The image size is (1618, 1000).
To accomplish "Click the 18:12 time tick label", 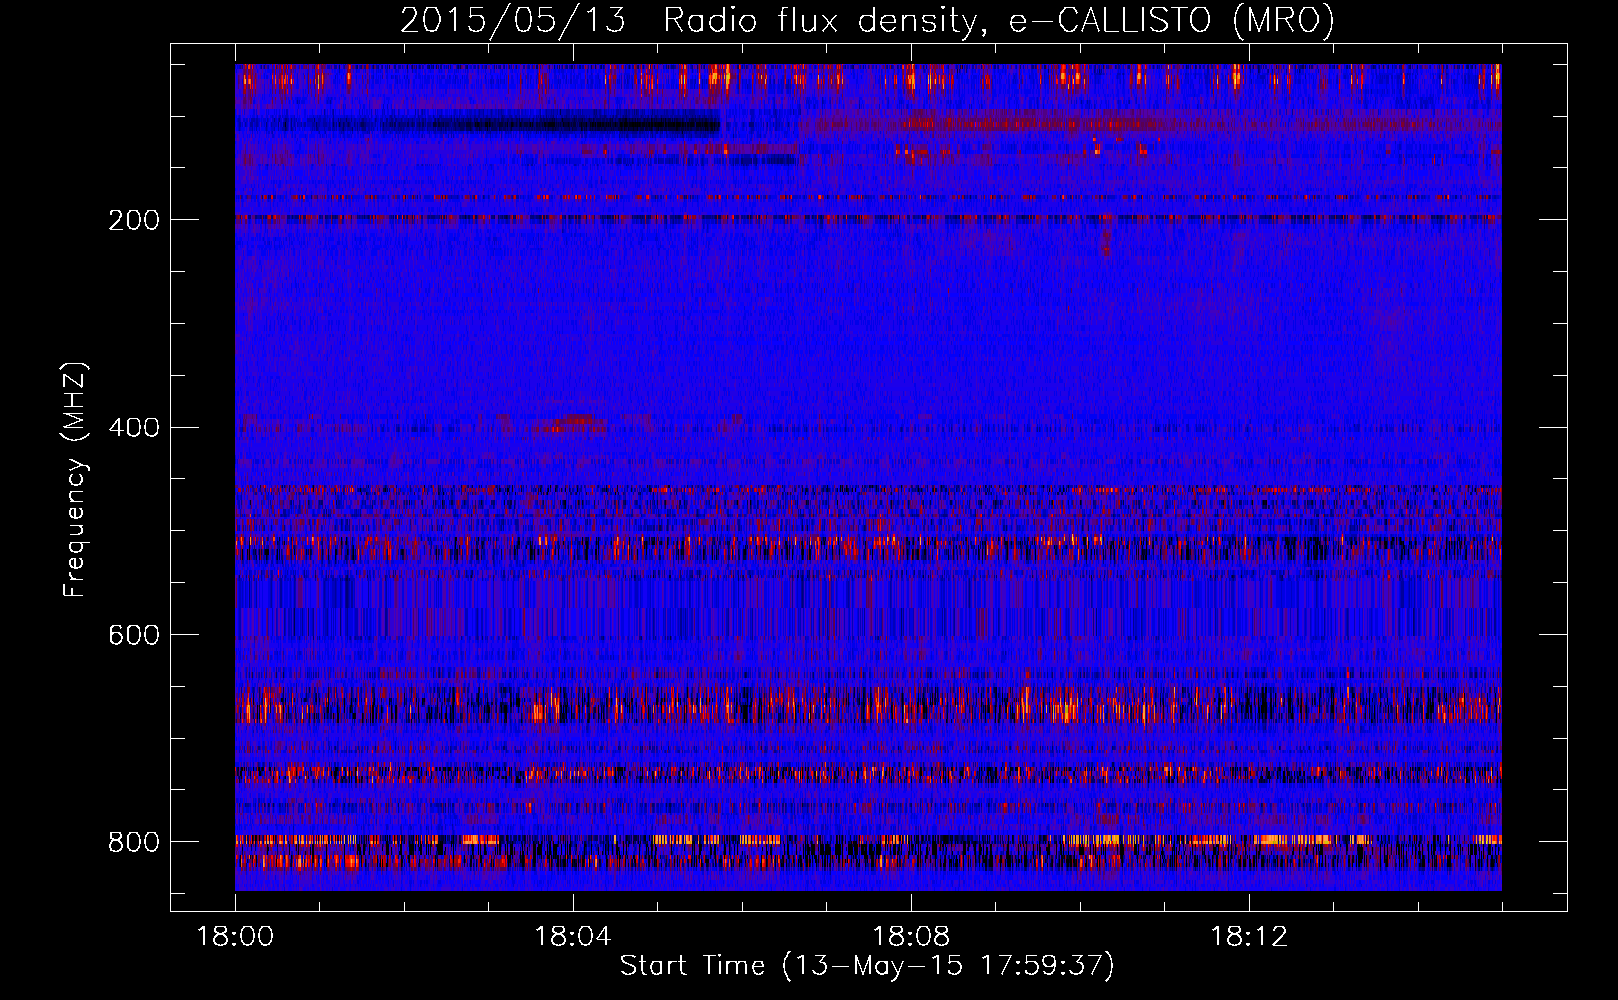I will 1249,937.
